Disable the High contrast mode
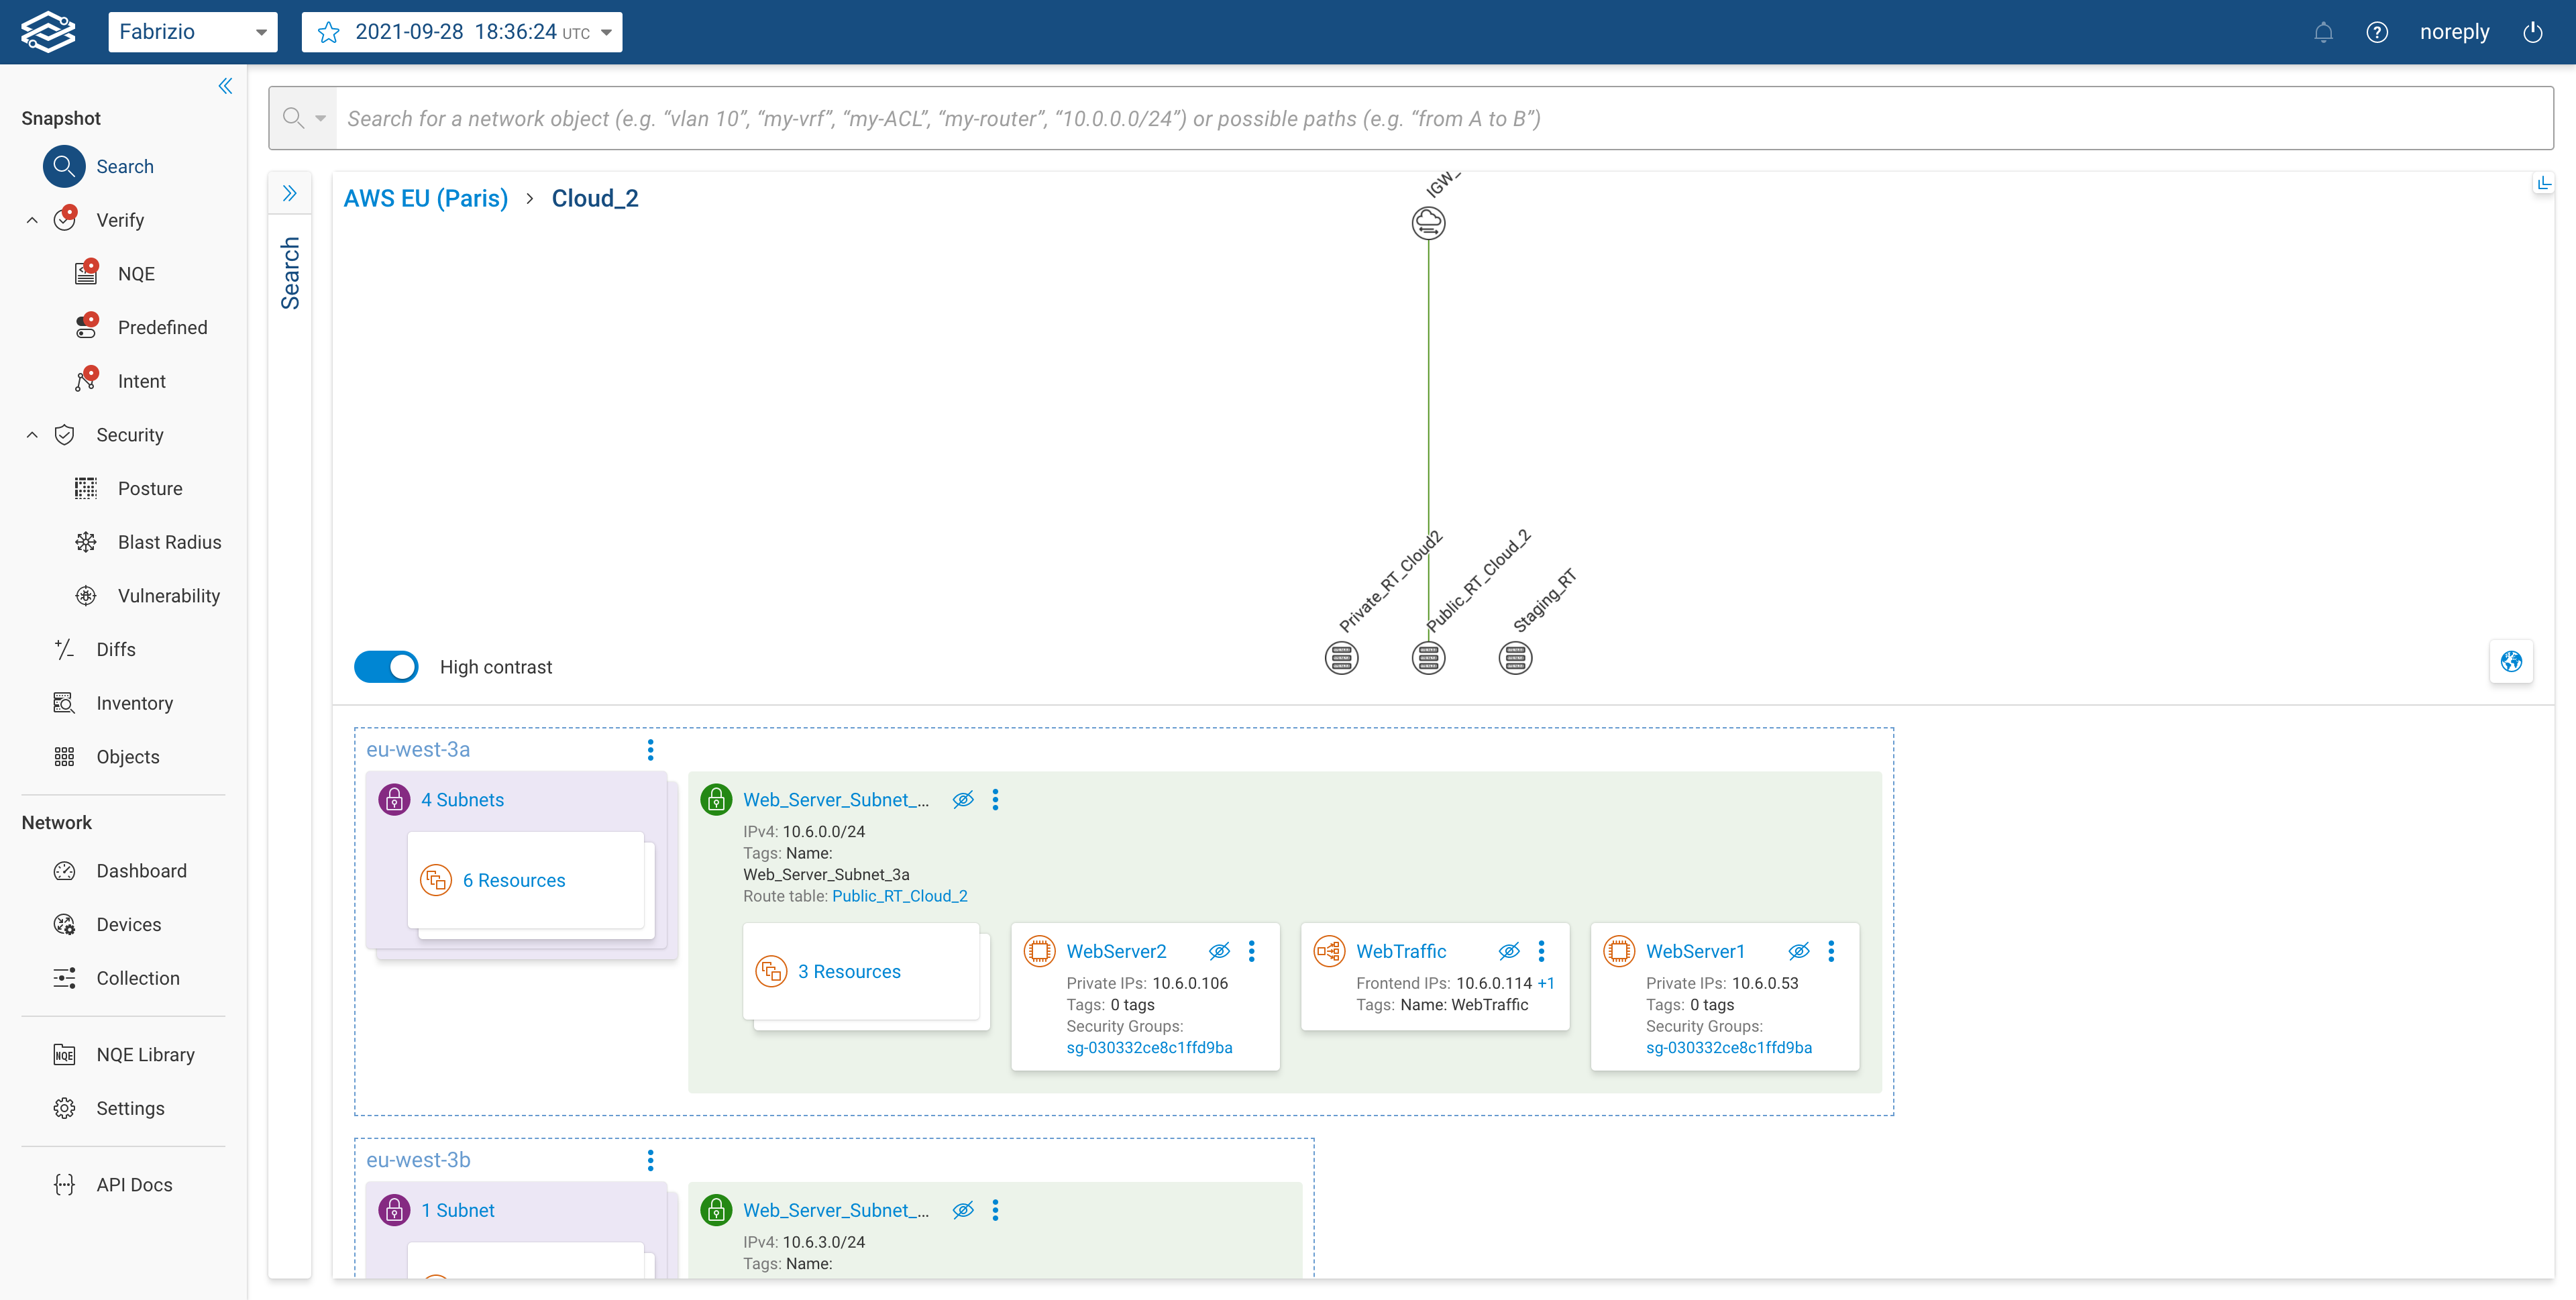2576x1300 pixels. [387, 666]
